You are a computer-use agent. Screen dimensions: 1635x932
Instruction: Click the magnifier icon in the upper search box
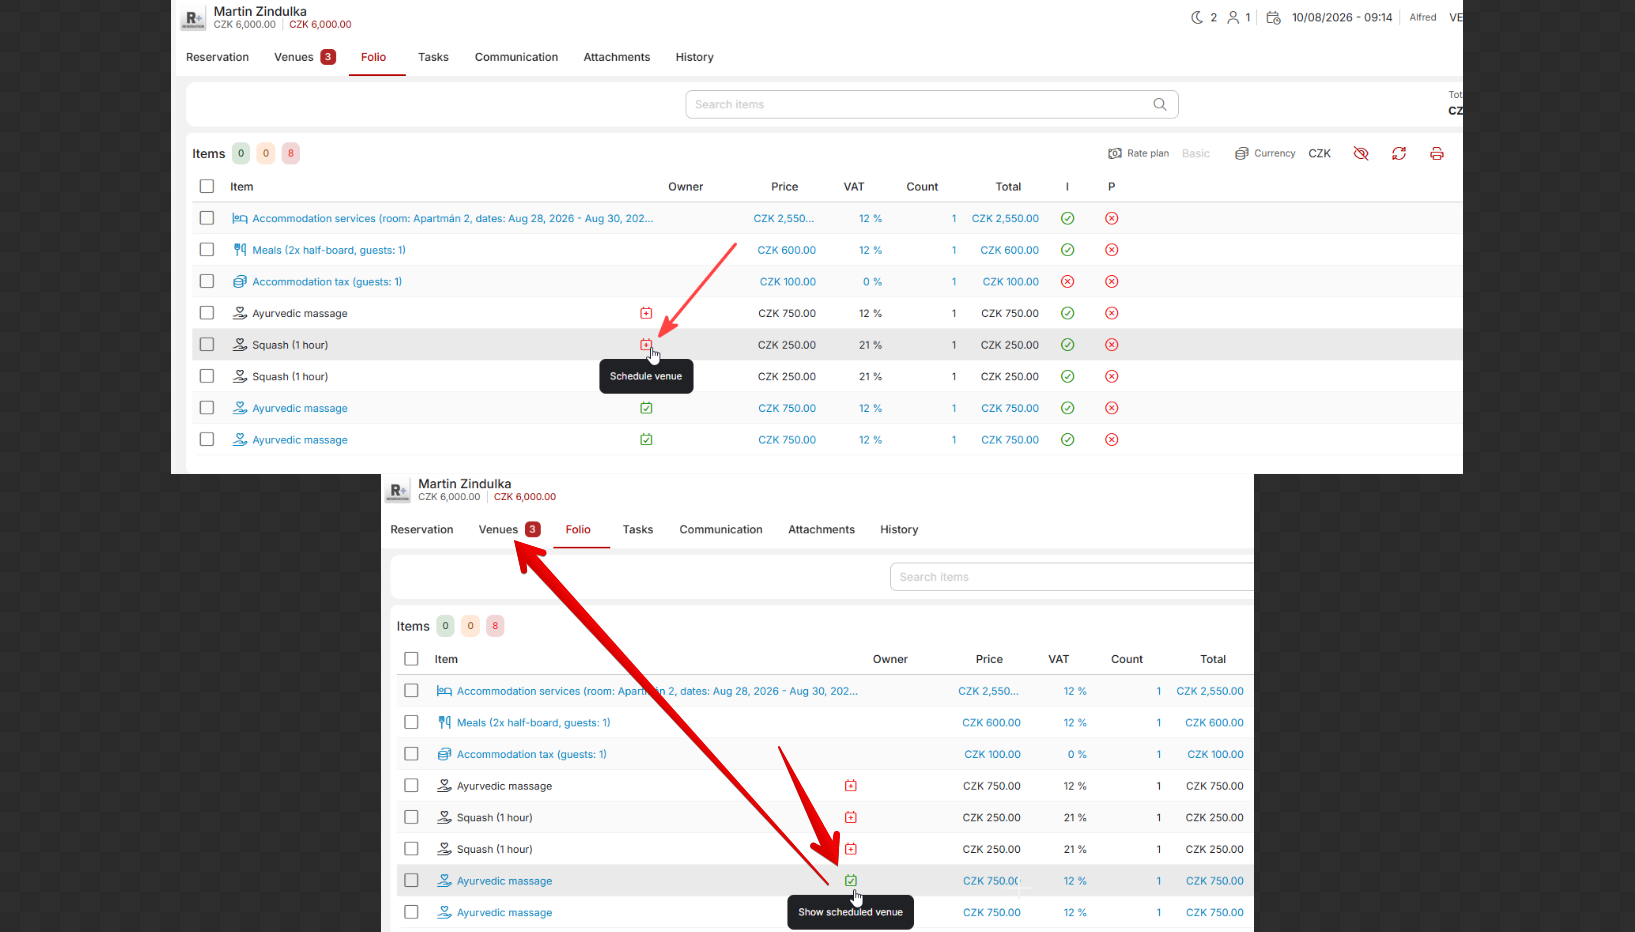[x=1160, y=104]
